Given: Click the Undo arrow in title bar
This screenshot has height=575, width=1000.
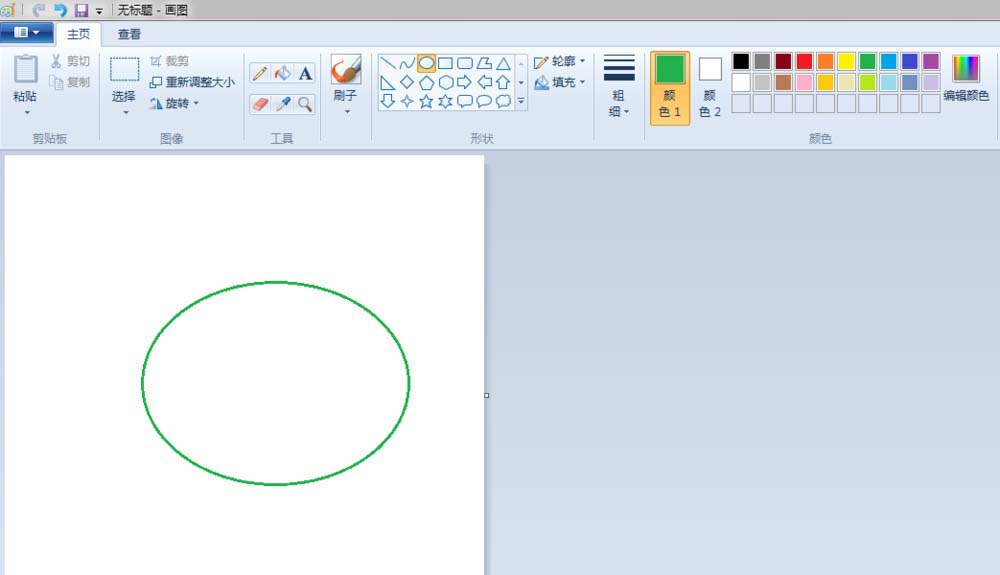Looking at the screenshot, I should [x=60, y=10].
